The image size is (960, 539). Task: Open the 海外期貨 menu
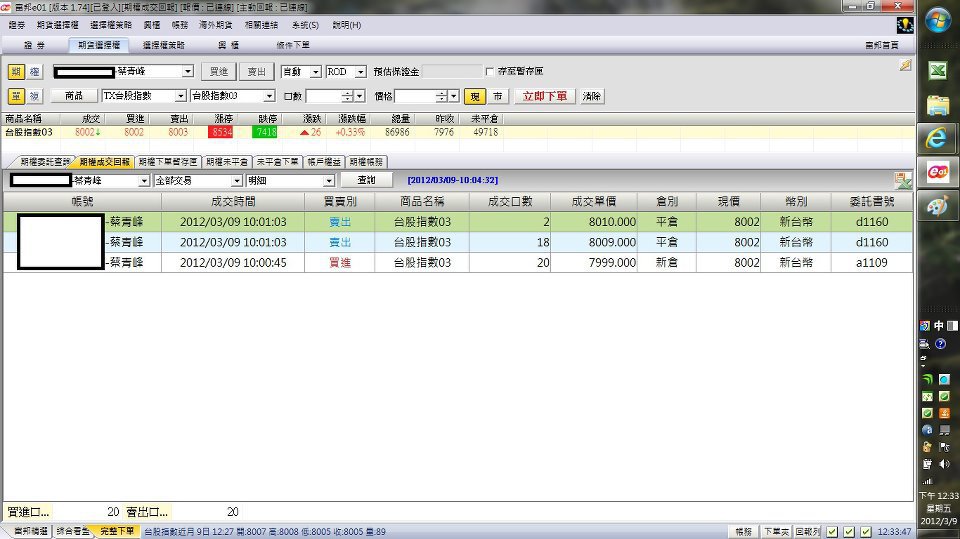[x=216, y=25]
